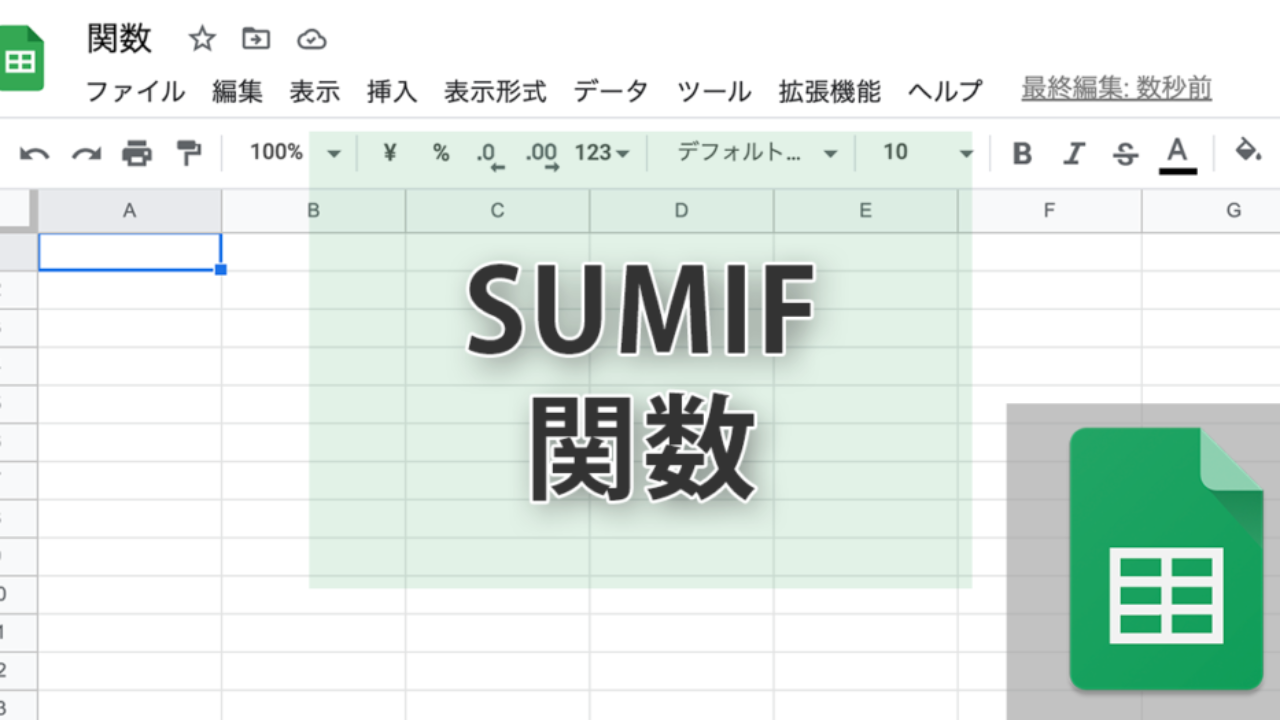1280x720 pixels.
Task: Open the データ menu
Action: [611, 92]
